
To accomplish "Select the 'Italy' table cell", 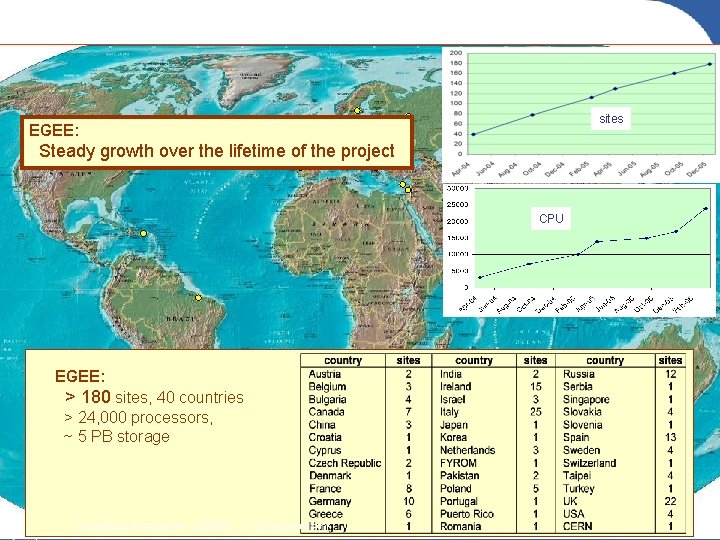I will point(449,412).
